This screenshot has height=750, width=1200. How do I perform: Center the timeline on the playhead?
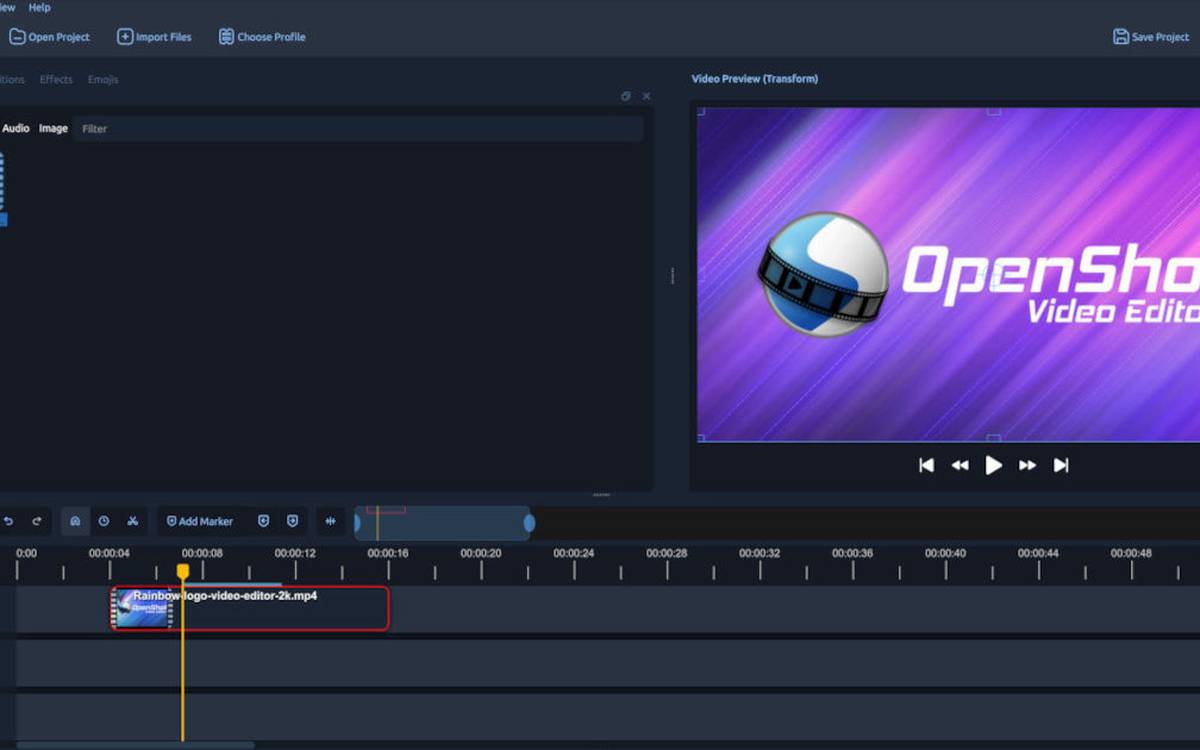point(331,521)
